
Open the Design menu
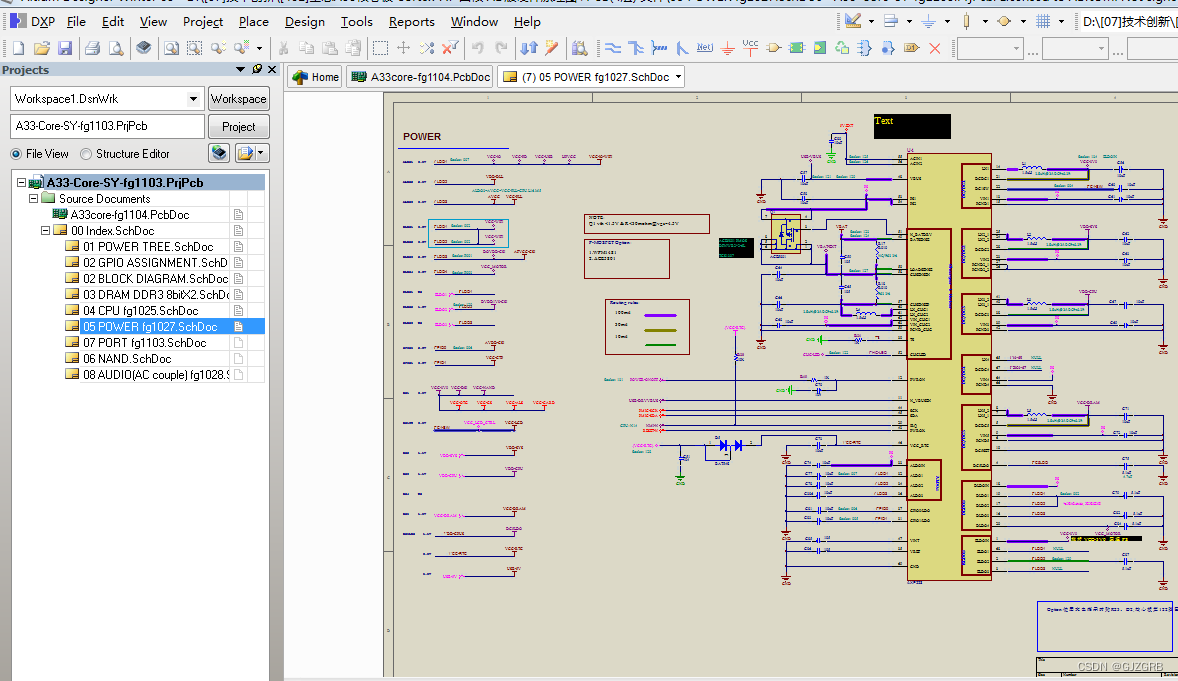pyautogui.click(x=304, y=21)
